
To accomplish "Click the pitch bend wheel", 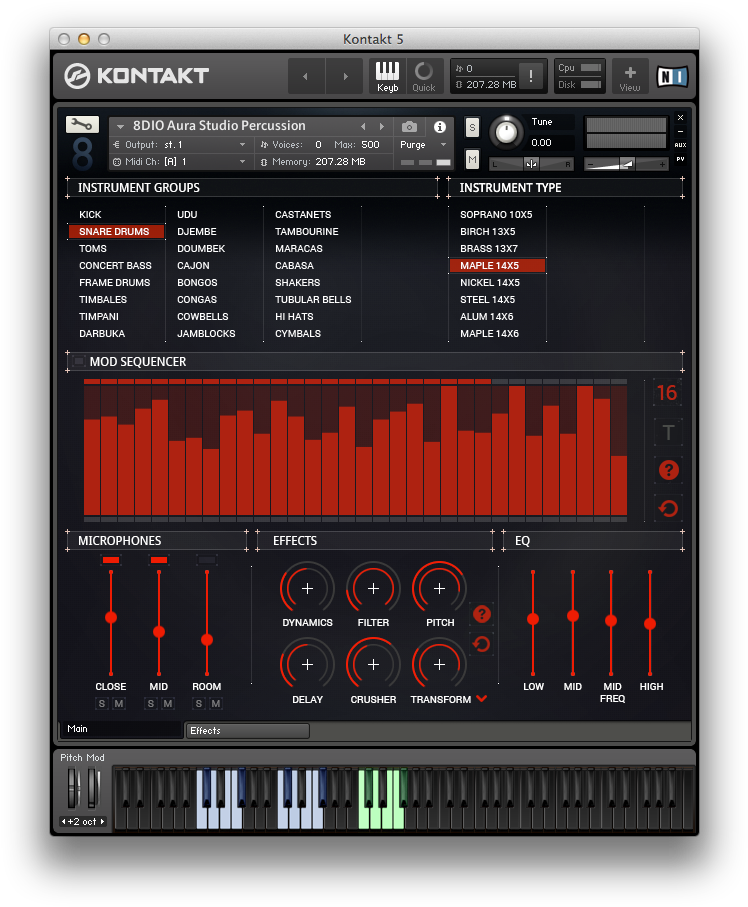I will click(x=73, y=787).
